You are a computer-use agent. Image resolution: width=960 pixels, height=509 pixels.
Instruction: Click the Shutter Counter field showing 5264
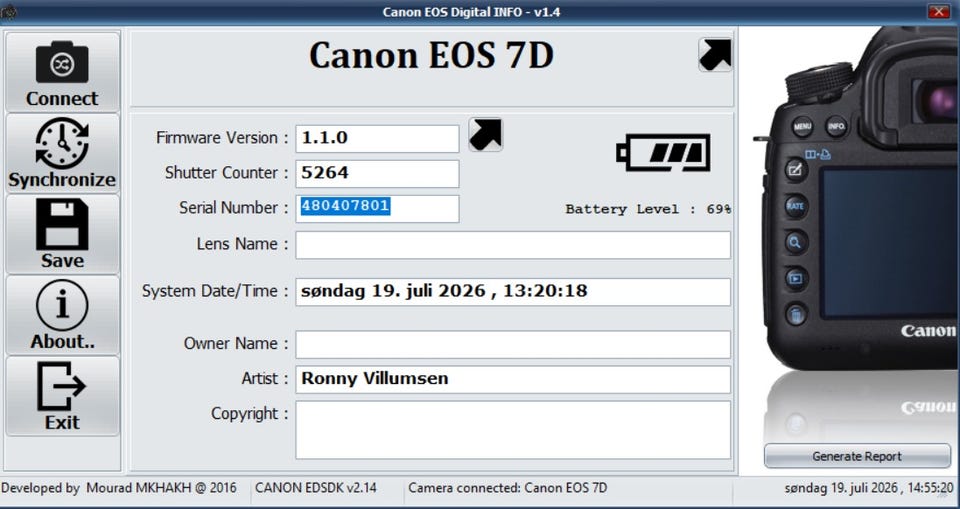(x=377, y=173)
